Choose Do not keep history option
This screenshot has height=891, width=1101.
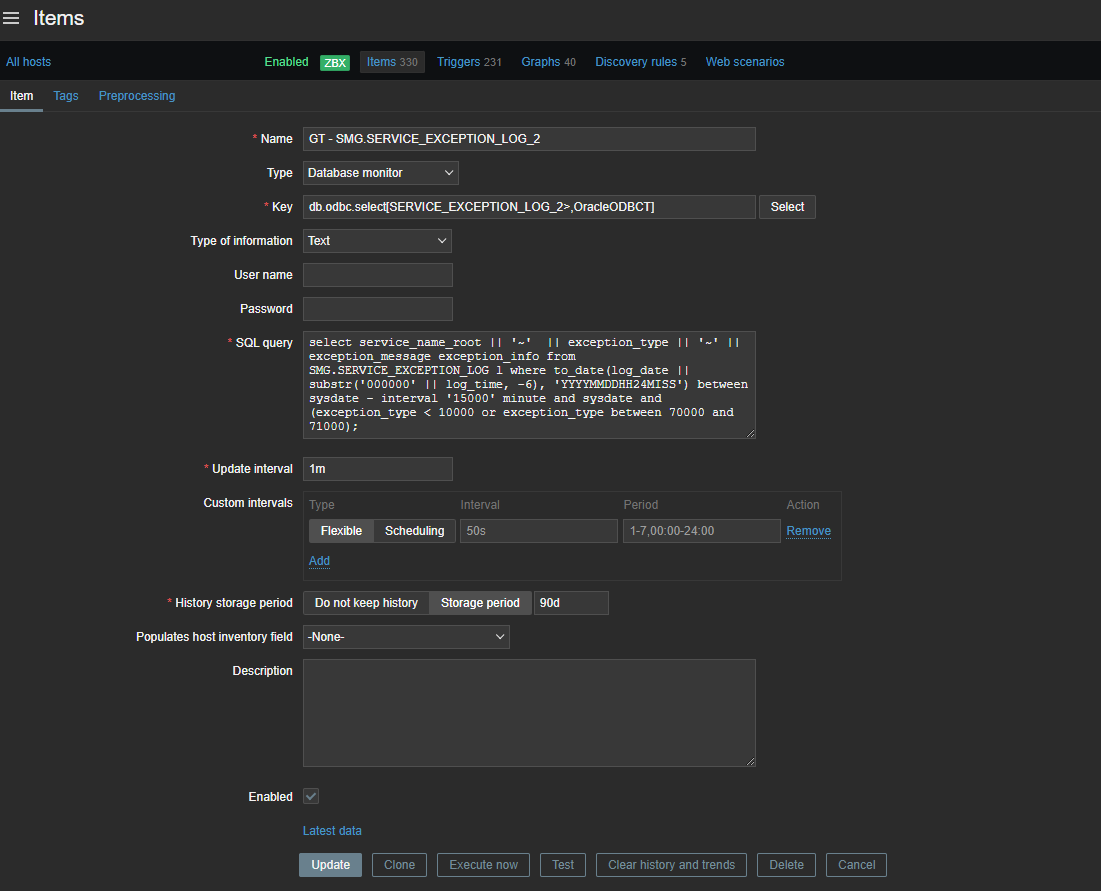point(366,603)
